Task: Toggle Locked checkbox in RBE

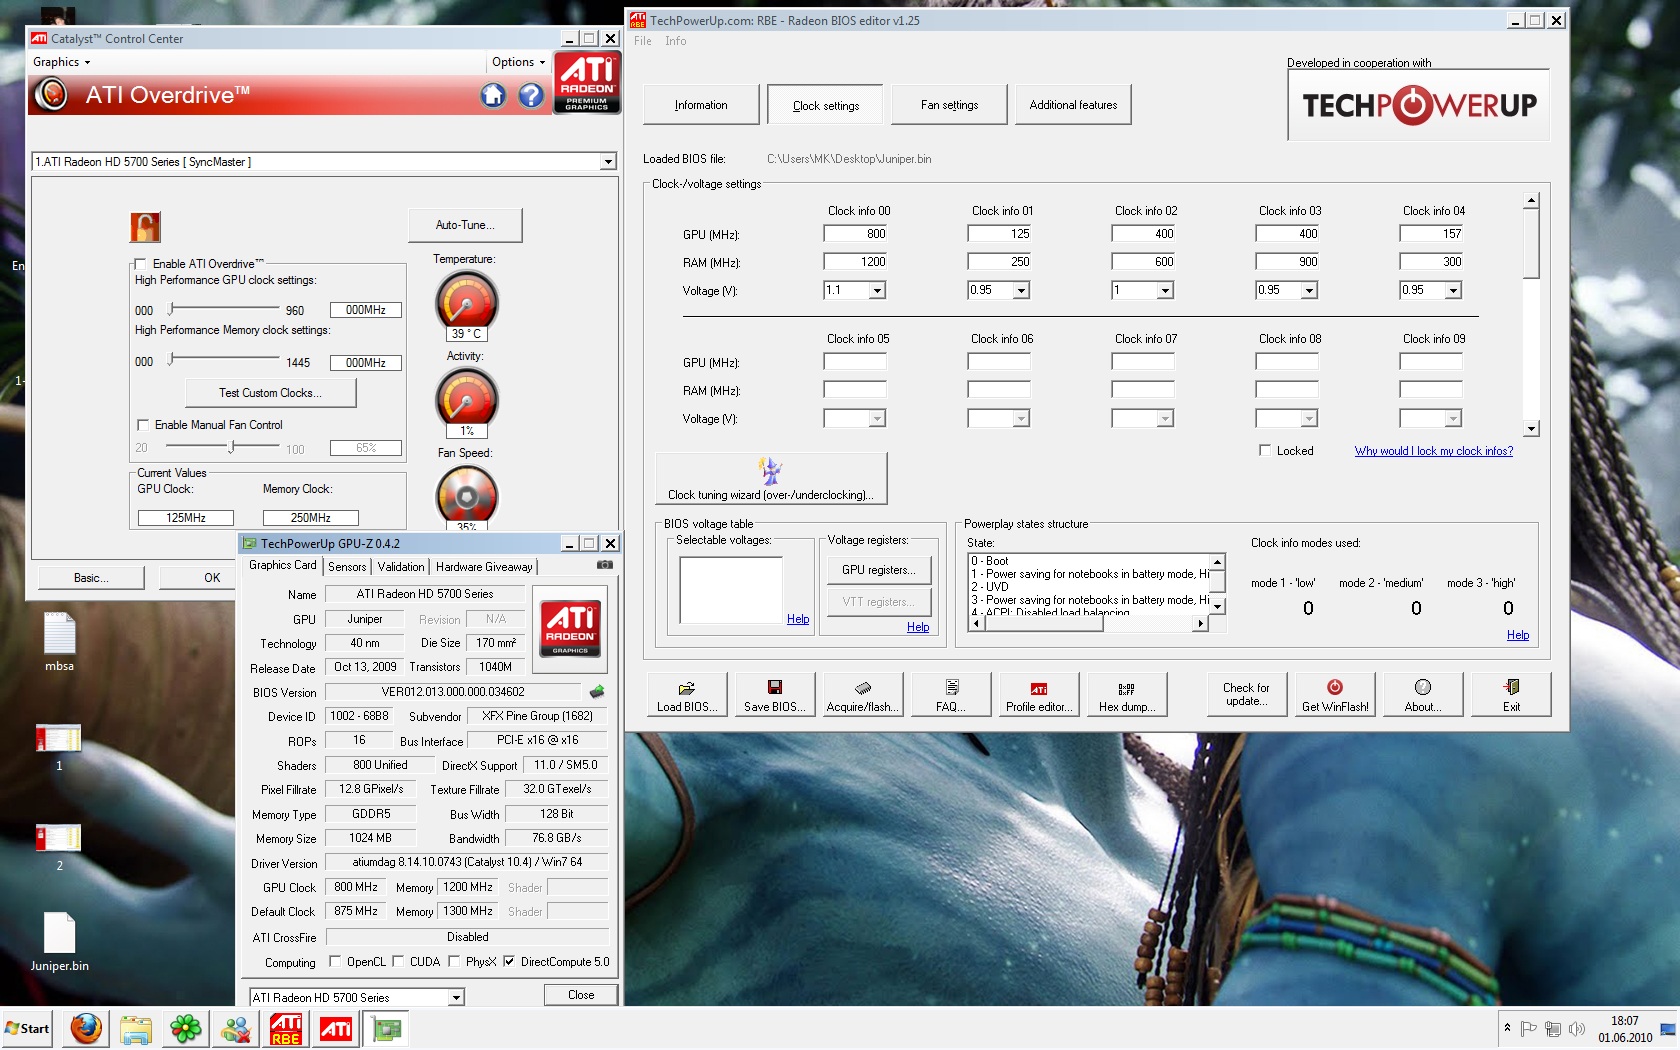Action: point(1264,451)
